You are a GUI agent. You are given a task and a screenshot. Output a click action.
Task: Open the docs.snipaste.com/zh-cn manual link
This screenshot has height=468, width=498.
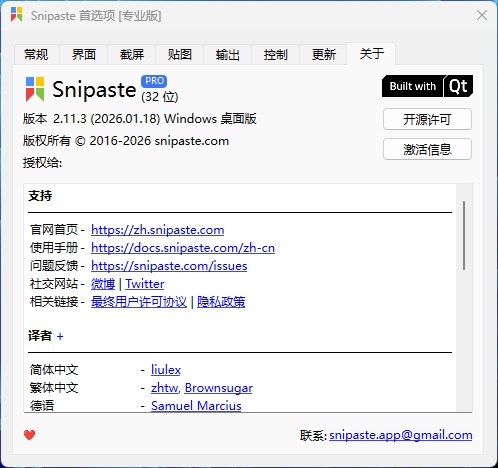183,248
